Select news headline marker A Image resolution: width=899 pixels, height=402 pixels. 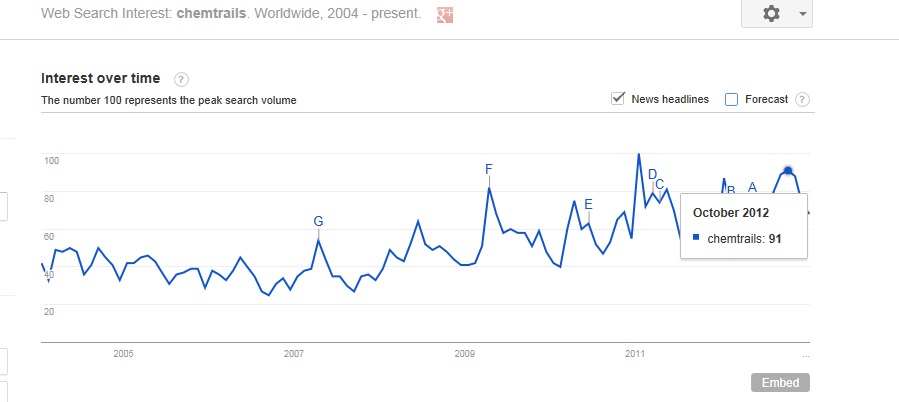753,186
